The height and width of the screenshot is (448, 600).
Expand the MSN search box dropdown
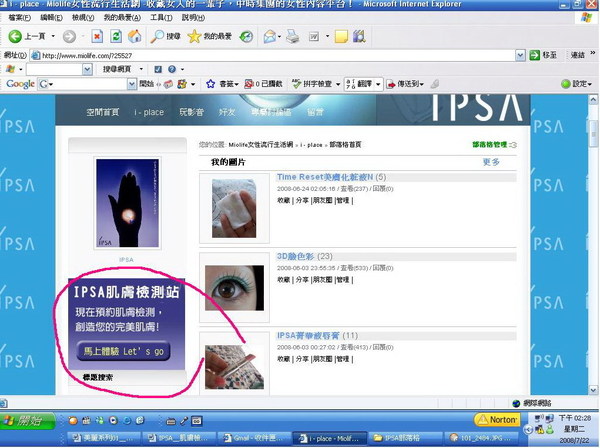coord(87,69)
